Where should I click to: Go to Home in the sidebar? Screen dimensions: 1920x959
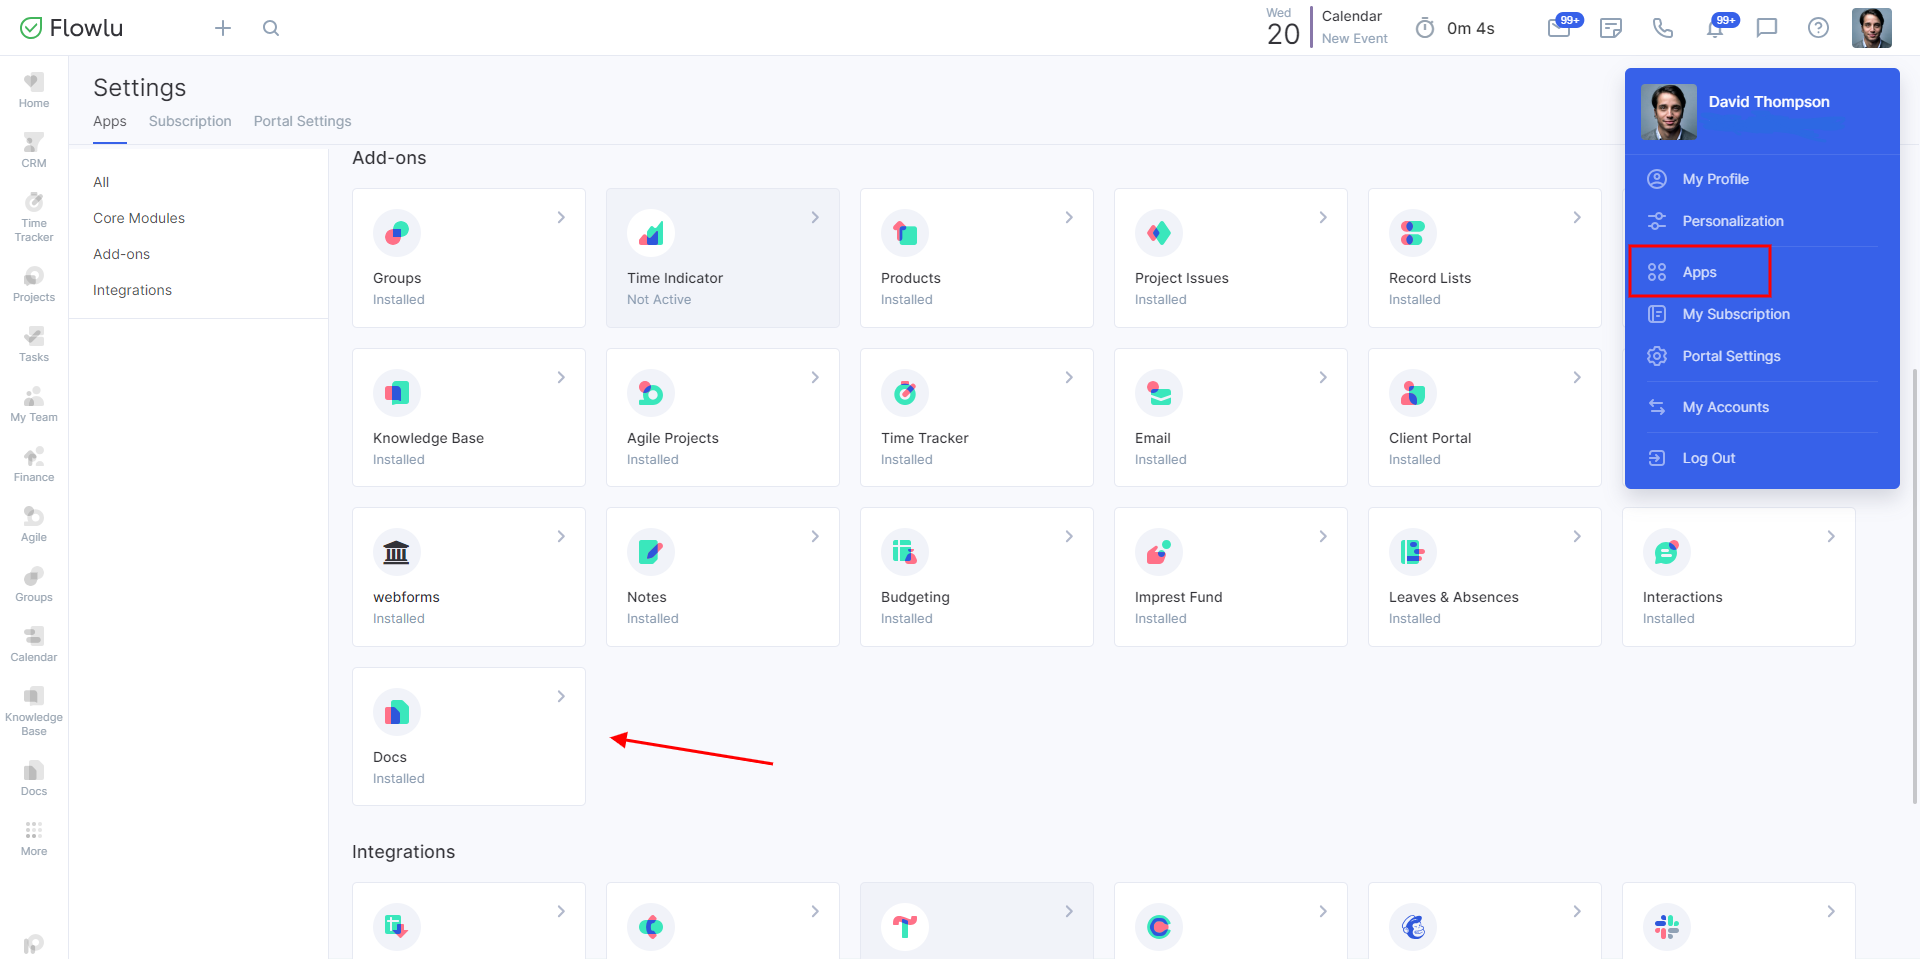click(34, 90)
